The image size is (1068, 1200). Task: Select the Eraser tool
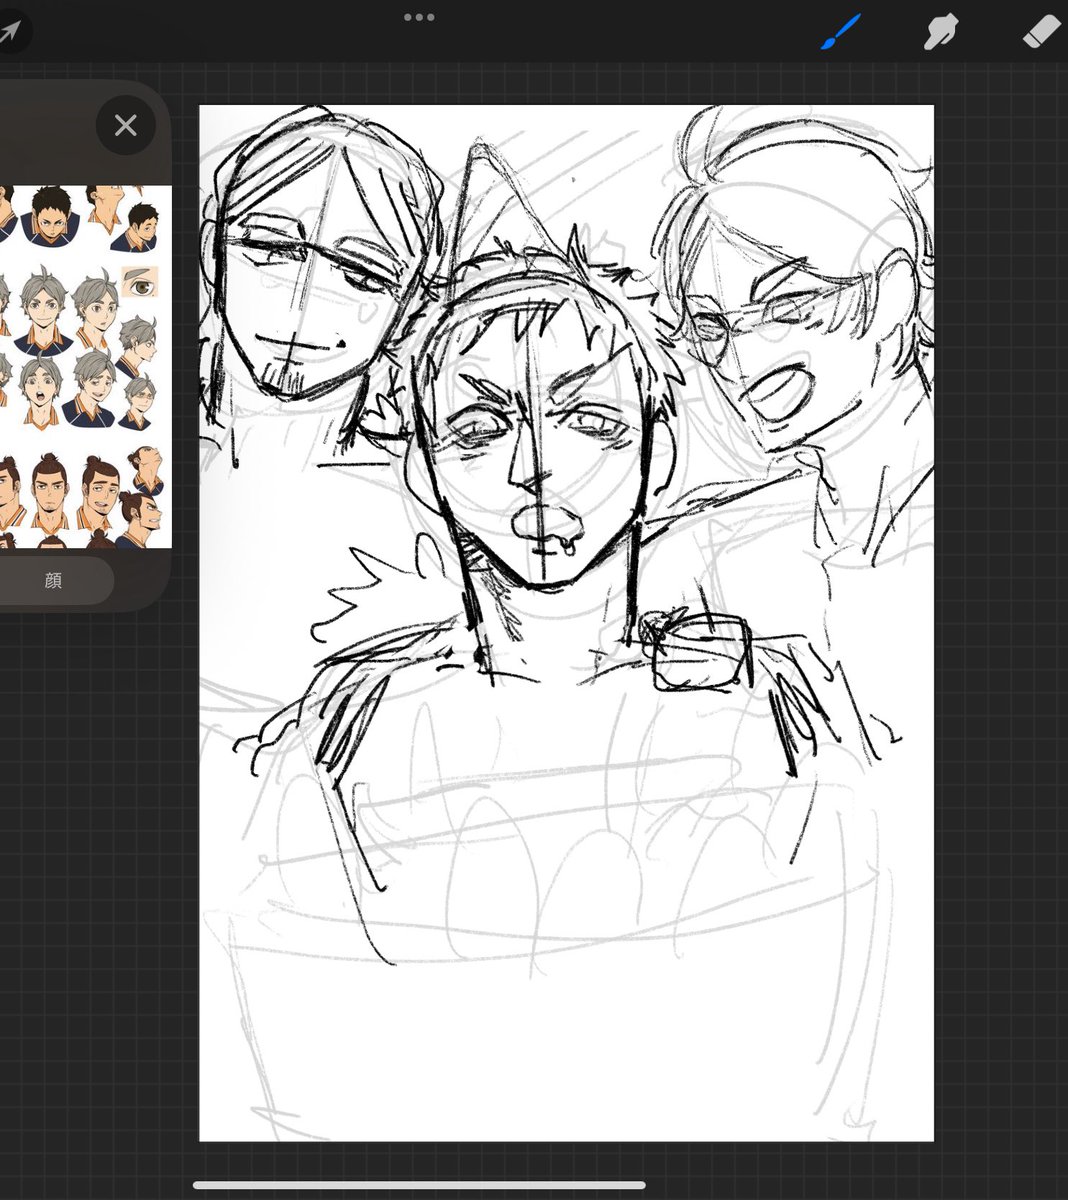coord(1041,31)
